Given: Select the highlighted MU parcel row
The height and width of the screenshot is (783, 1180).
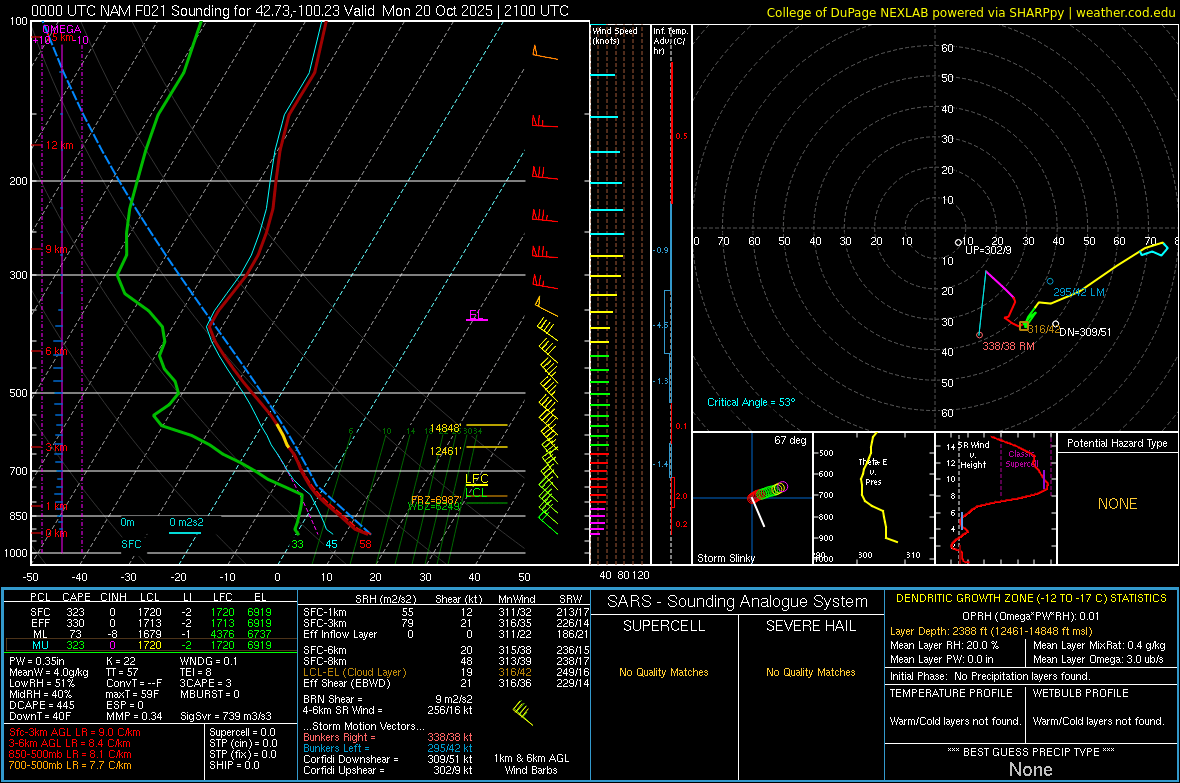Looking at the screenshot, I should (x=151, y=645).
